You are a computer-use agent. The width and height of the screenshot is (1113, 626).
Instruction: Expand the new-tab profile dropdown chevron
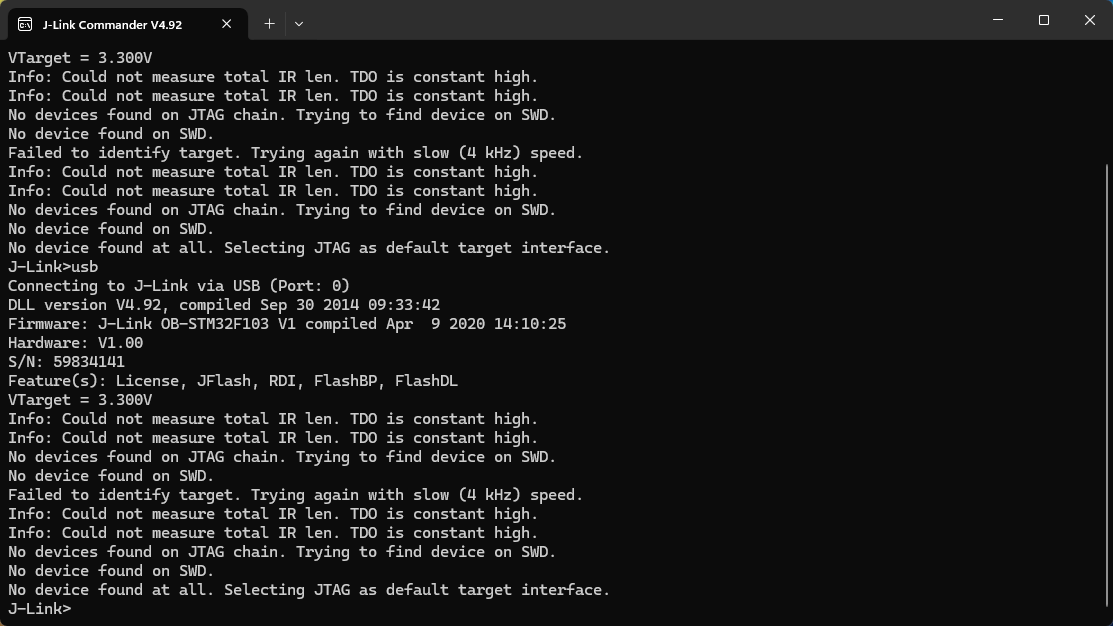[299, 23]
